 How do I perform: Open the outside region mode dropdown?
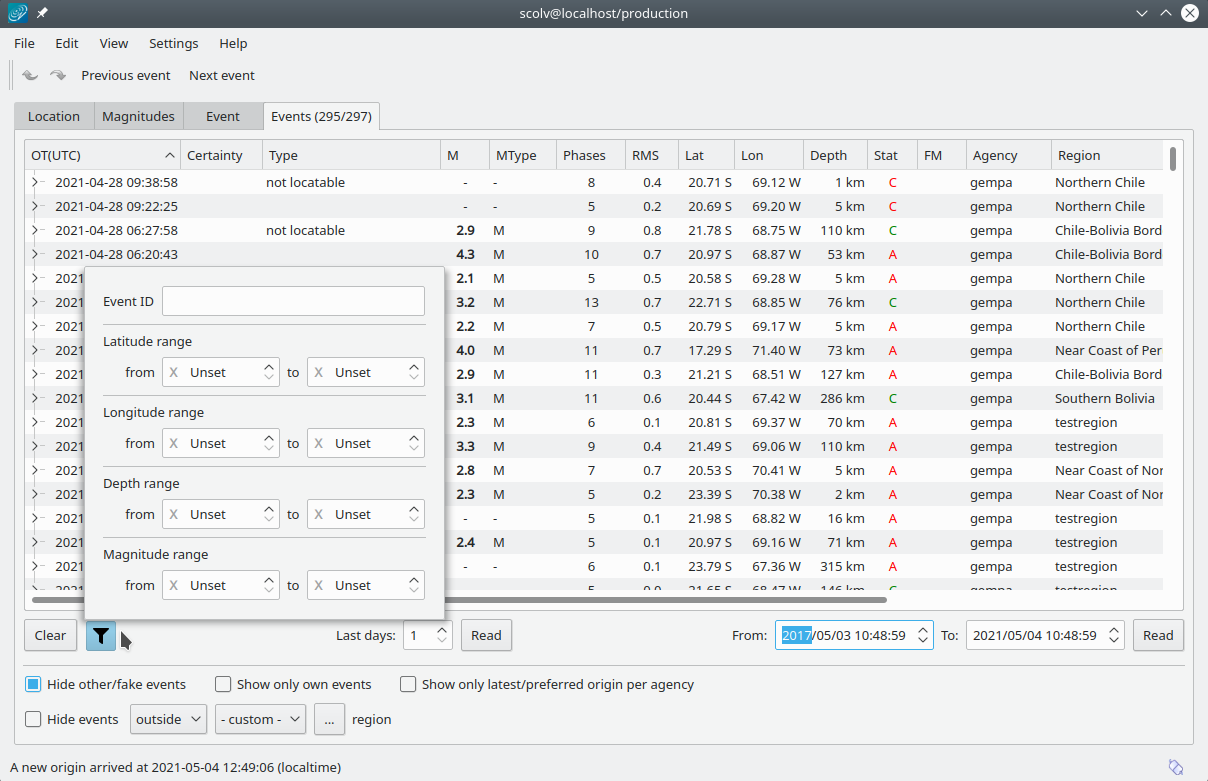[168, 719]
